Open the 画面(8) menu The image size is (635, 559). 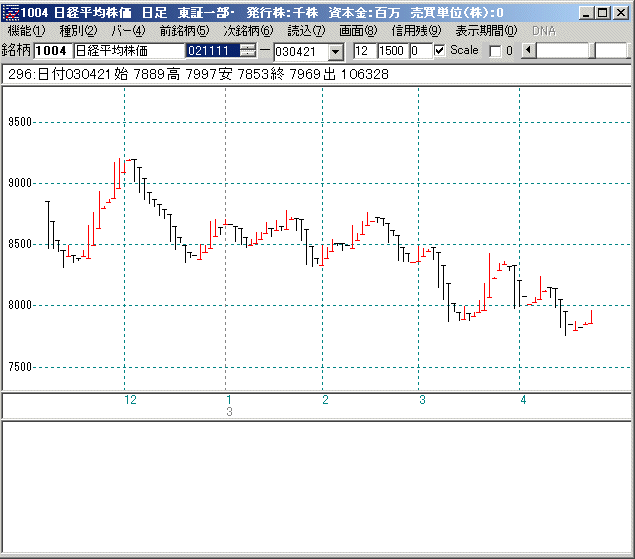tap(358, 31)
